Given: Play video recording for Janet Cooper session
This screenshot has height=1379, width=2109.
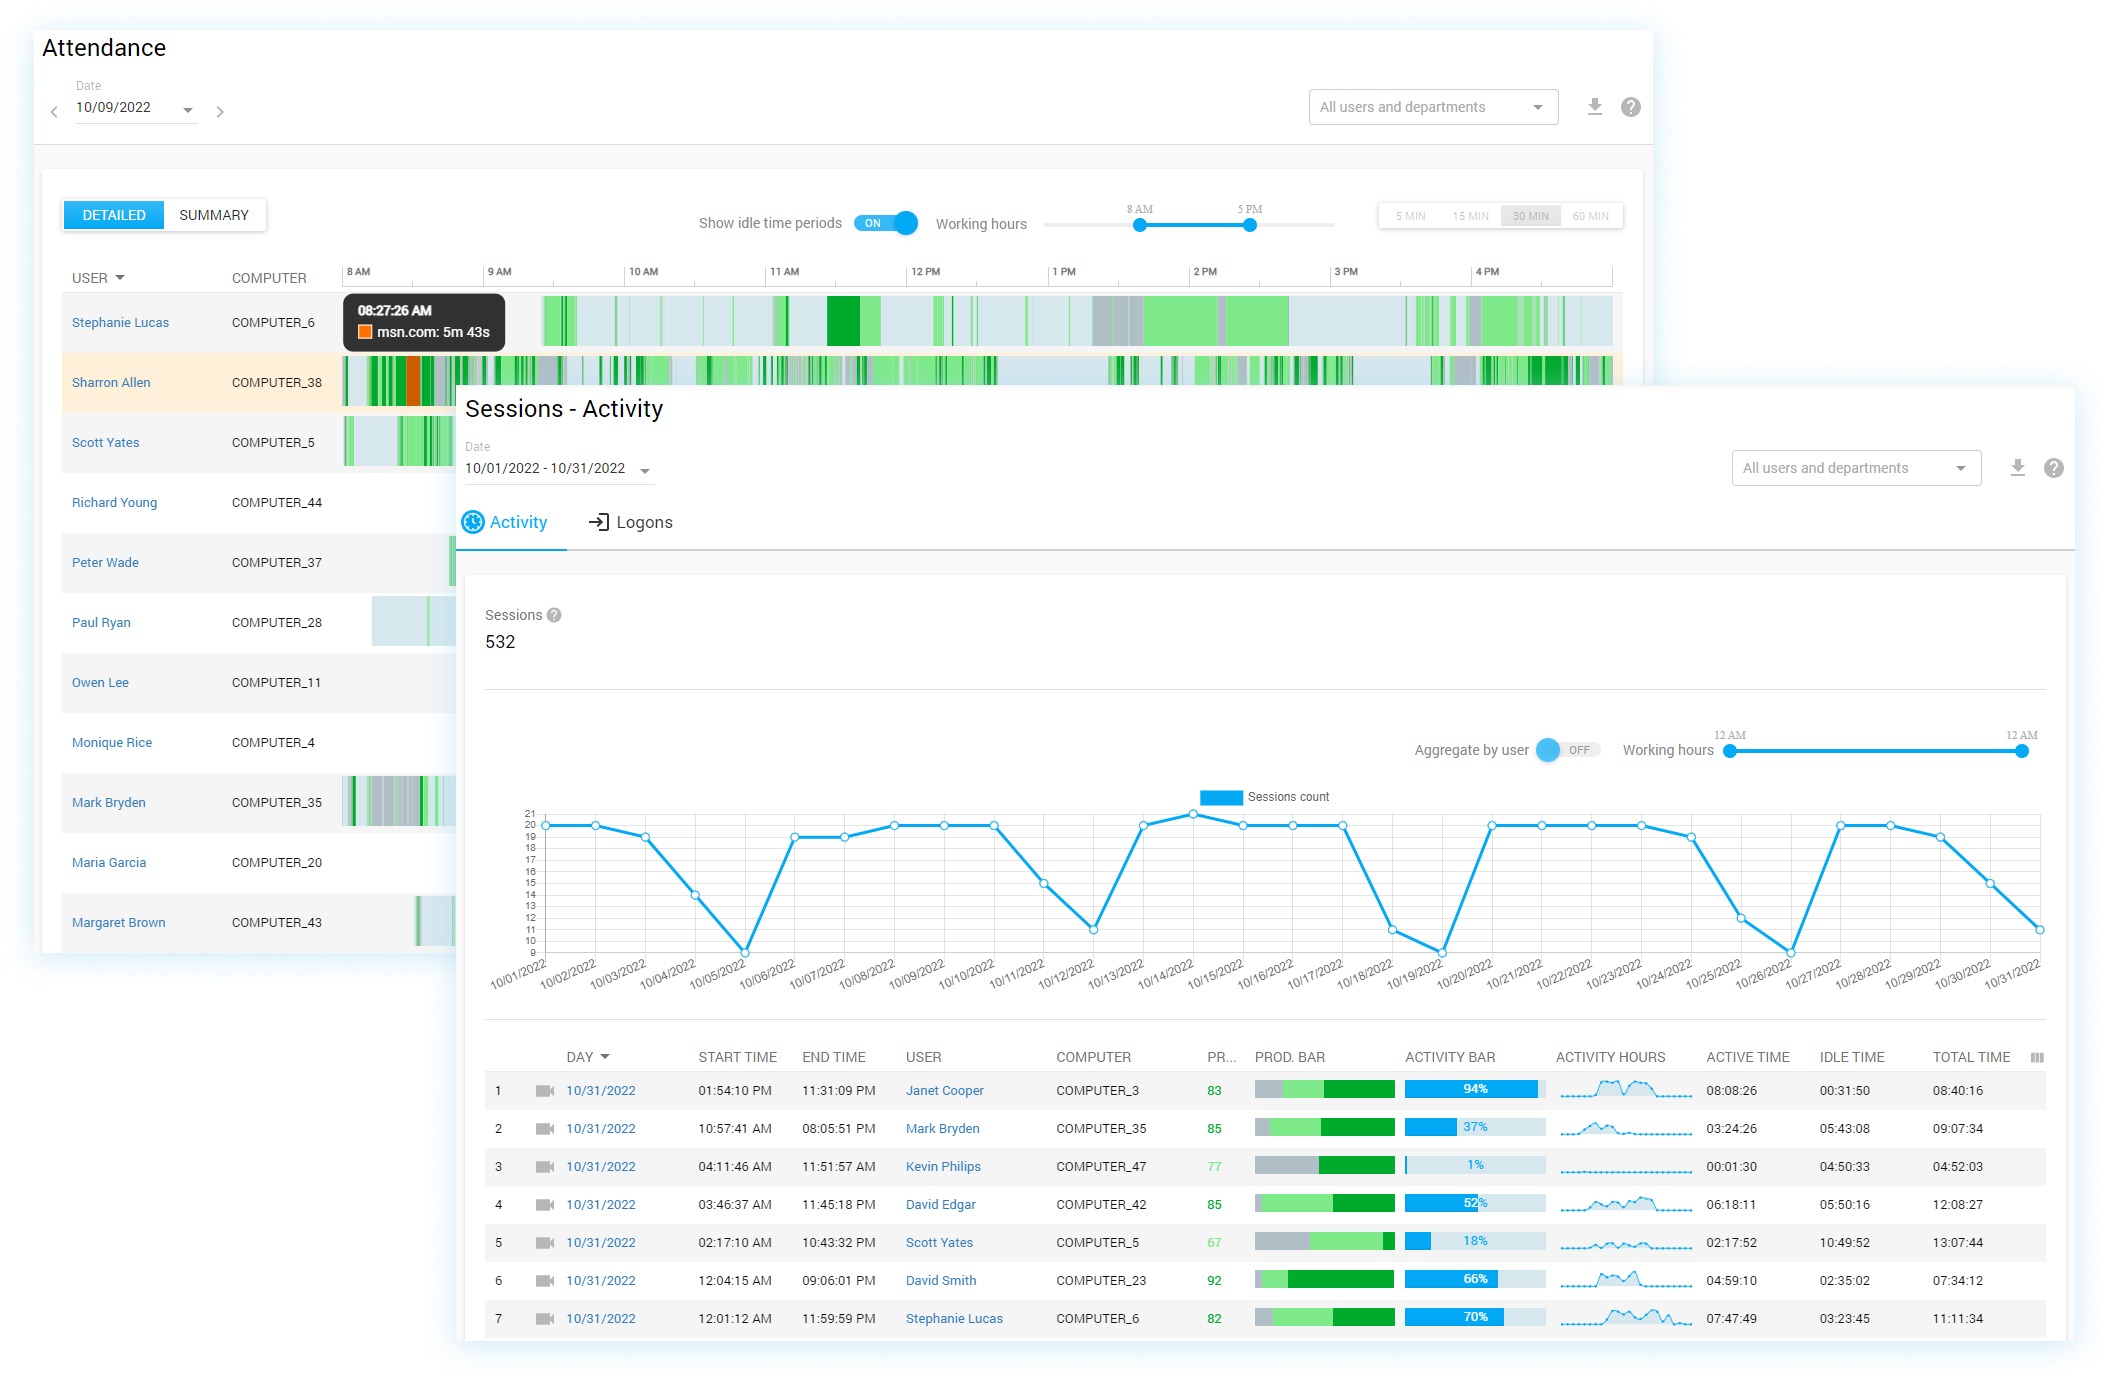Looking at the screenshot, I should point(545,1091).
